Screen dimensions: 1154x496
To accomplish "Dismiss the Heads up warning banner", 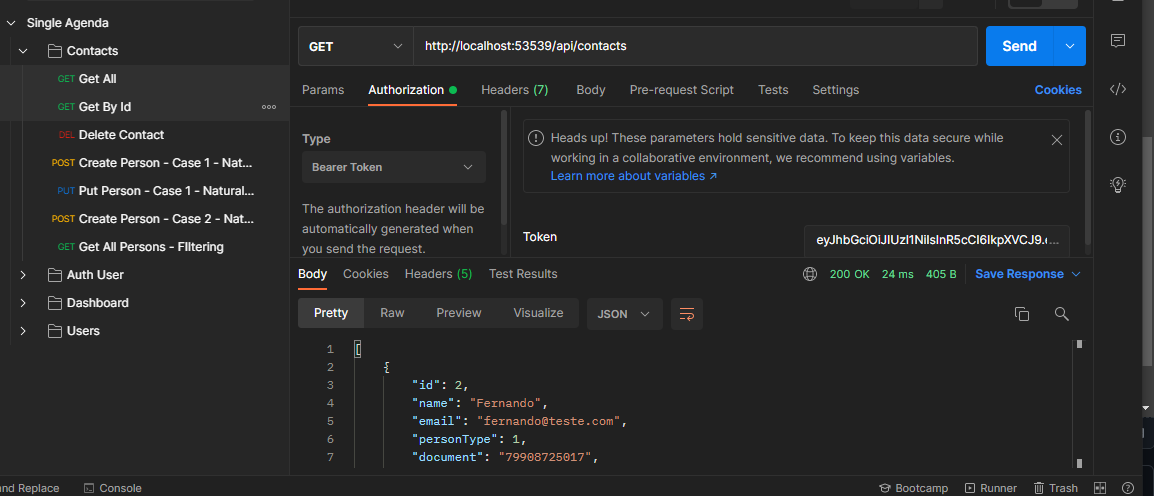I will 1057,140.
